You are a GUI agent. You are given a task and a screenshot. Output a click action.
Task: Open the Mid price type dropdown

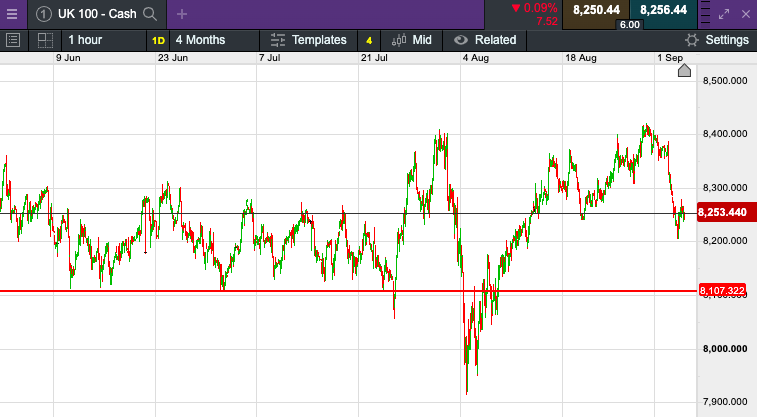click(x=412, y=40)
